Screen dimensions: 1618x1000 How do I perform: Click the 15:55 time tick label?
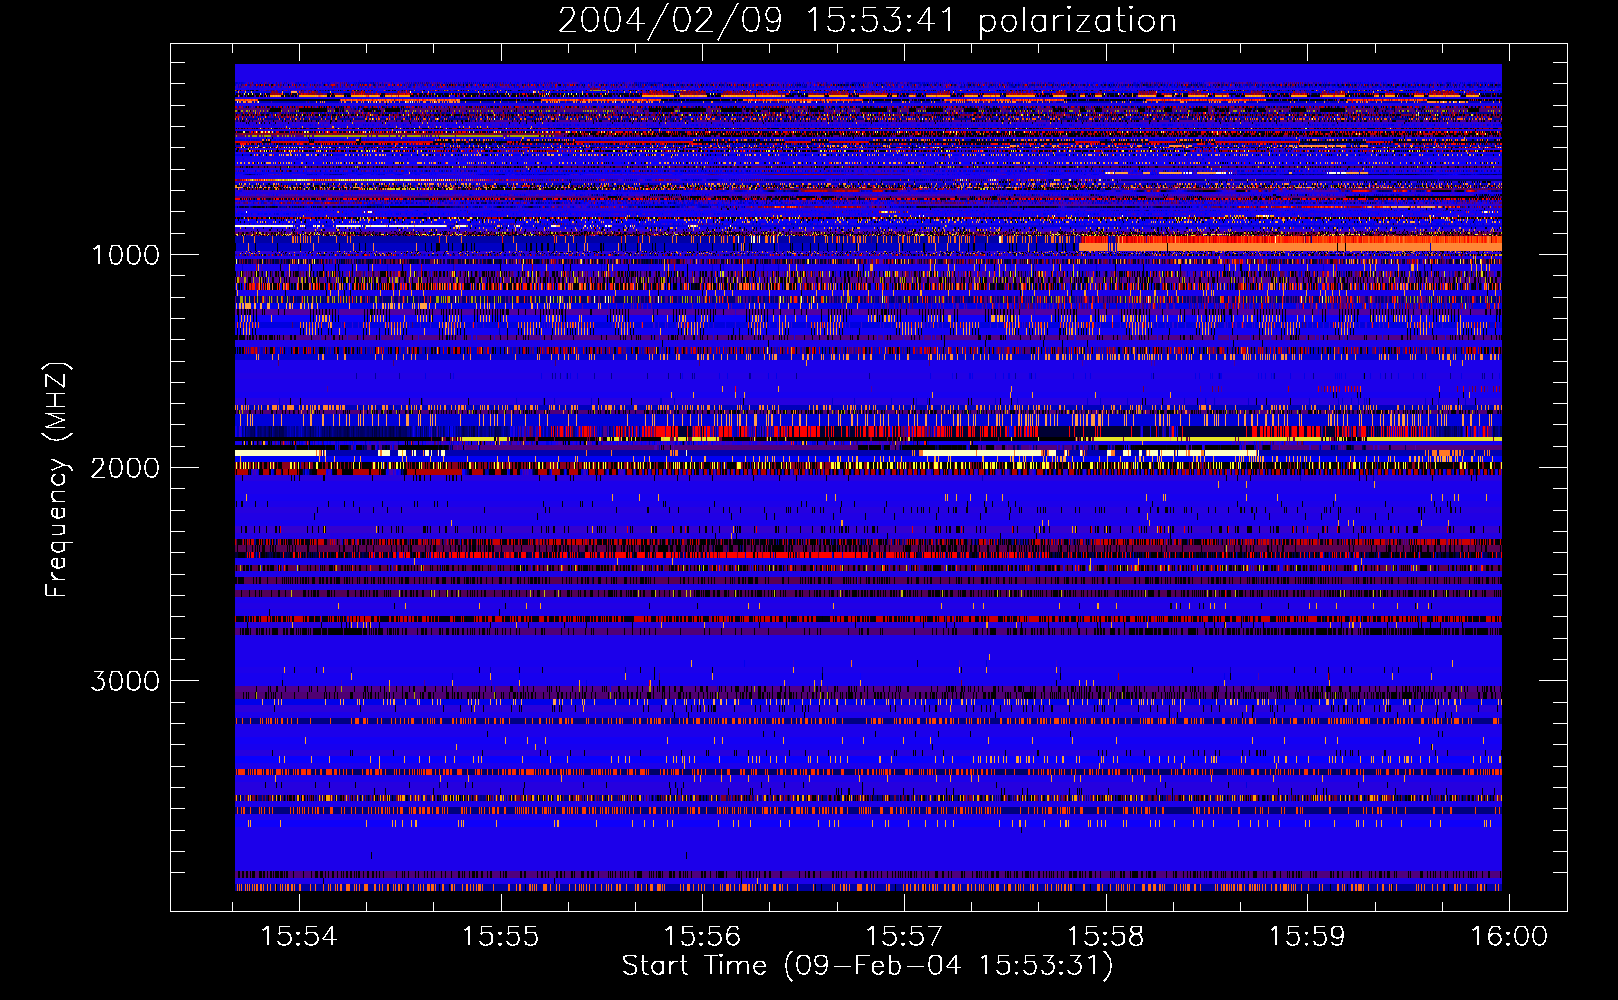click(x=500, y=936)
